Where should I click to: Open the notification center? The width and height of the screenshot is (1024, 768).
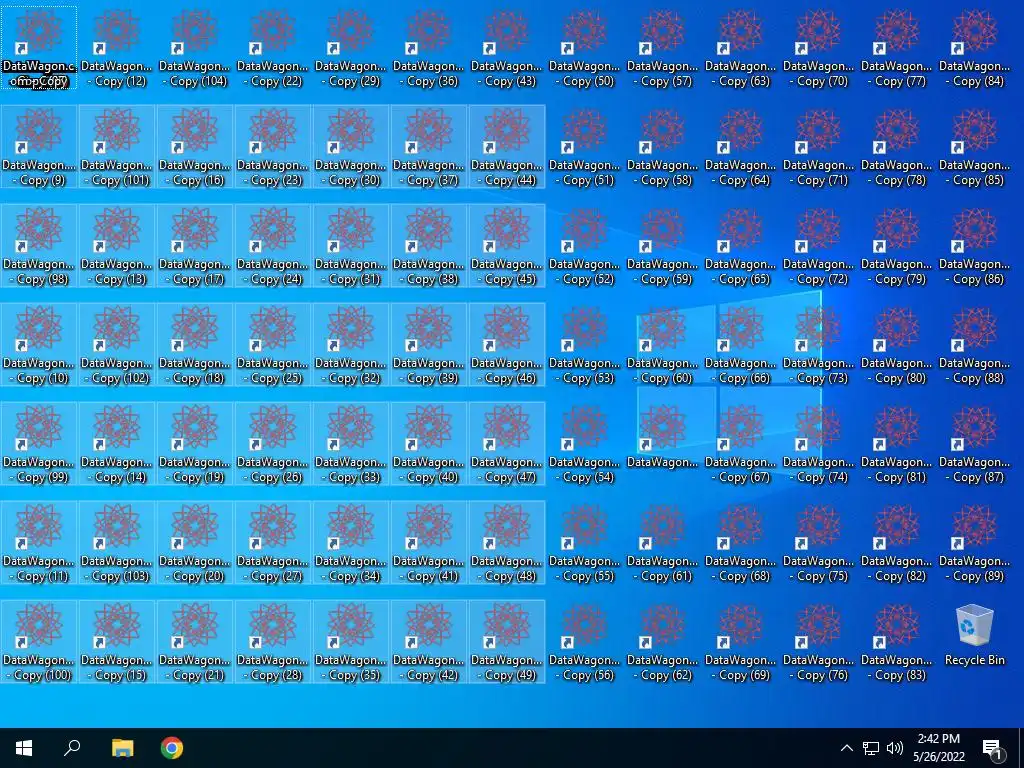993,748
